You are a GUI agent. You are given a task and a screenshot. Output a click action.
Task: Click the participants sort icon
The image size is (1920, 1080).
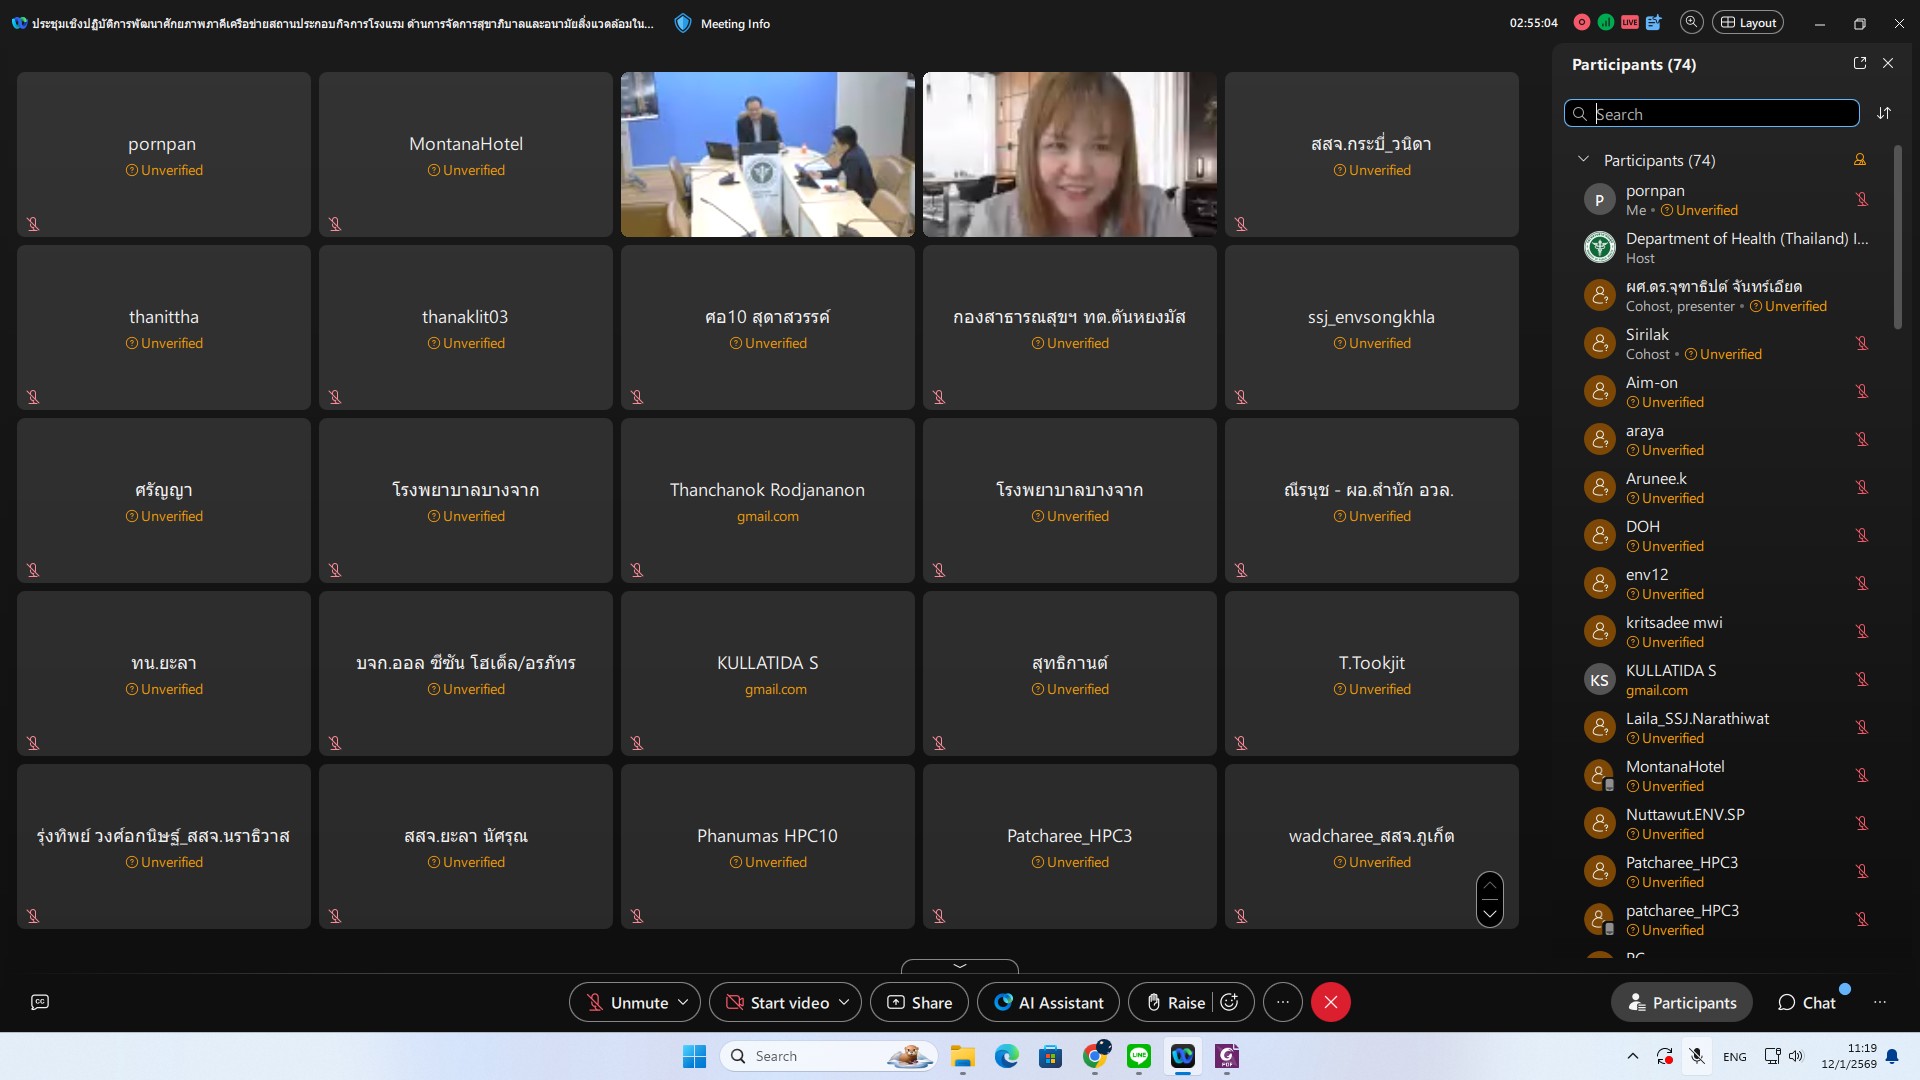1884,113
